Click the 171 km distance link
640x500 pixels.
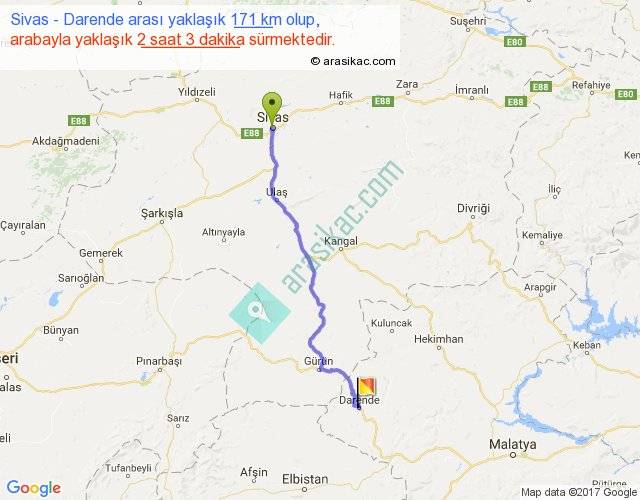(252, 20)
